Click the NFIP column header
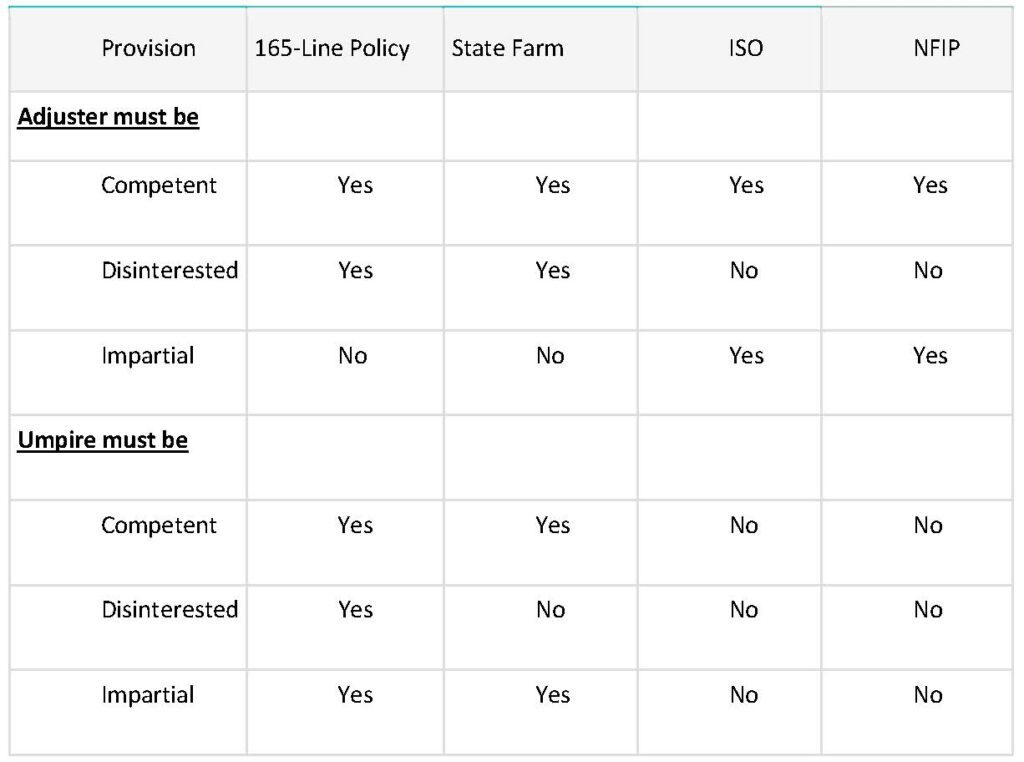1024x762 pixels. tap(929, 48)
